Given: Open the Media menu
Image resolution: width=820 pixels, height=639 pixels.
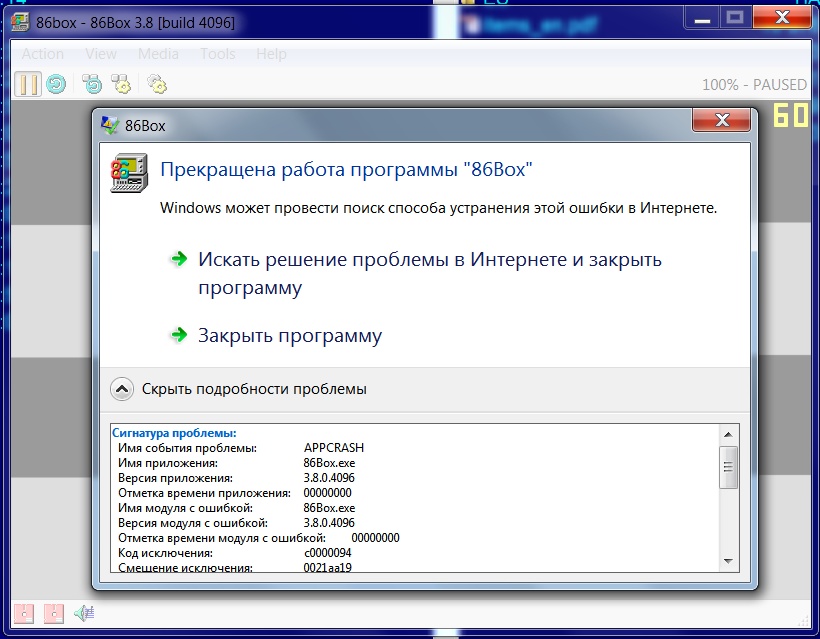Looking at the screenshot, I should point(158,54).
